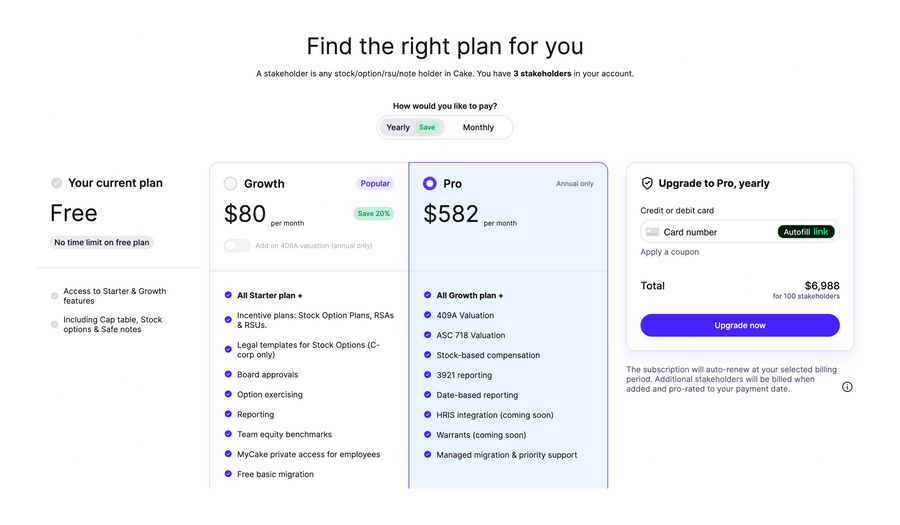
Task: Switch billing to Monthly
Action: pos(478,127)
